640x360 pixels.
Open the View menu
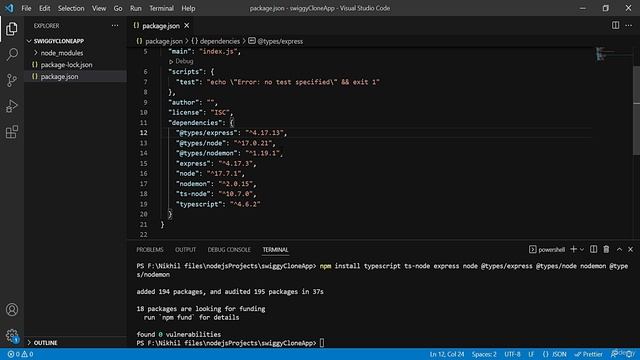pyautogui.click(x=99, y=8)
